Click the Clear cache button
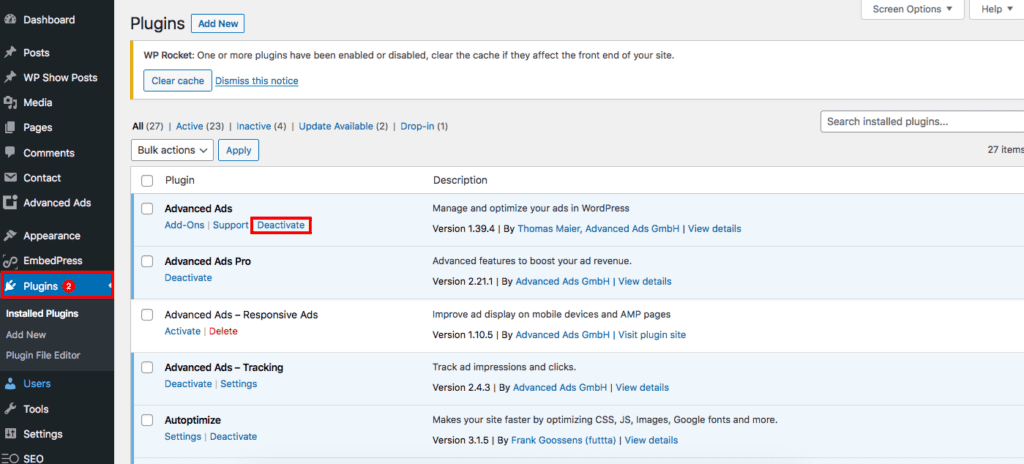This screenshot has height=464, width=1024. click(x=178, y=80)
